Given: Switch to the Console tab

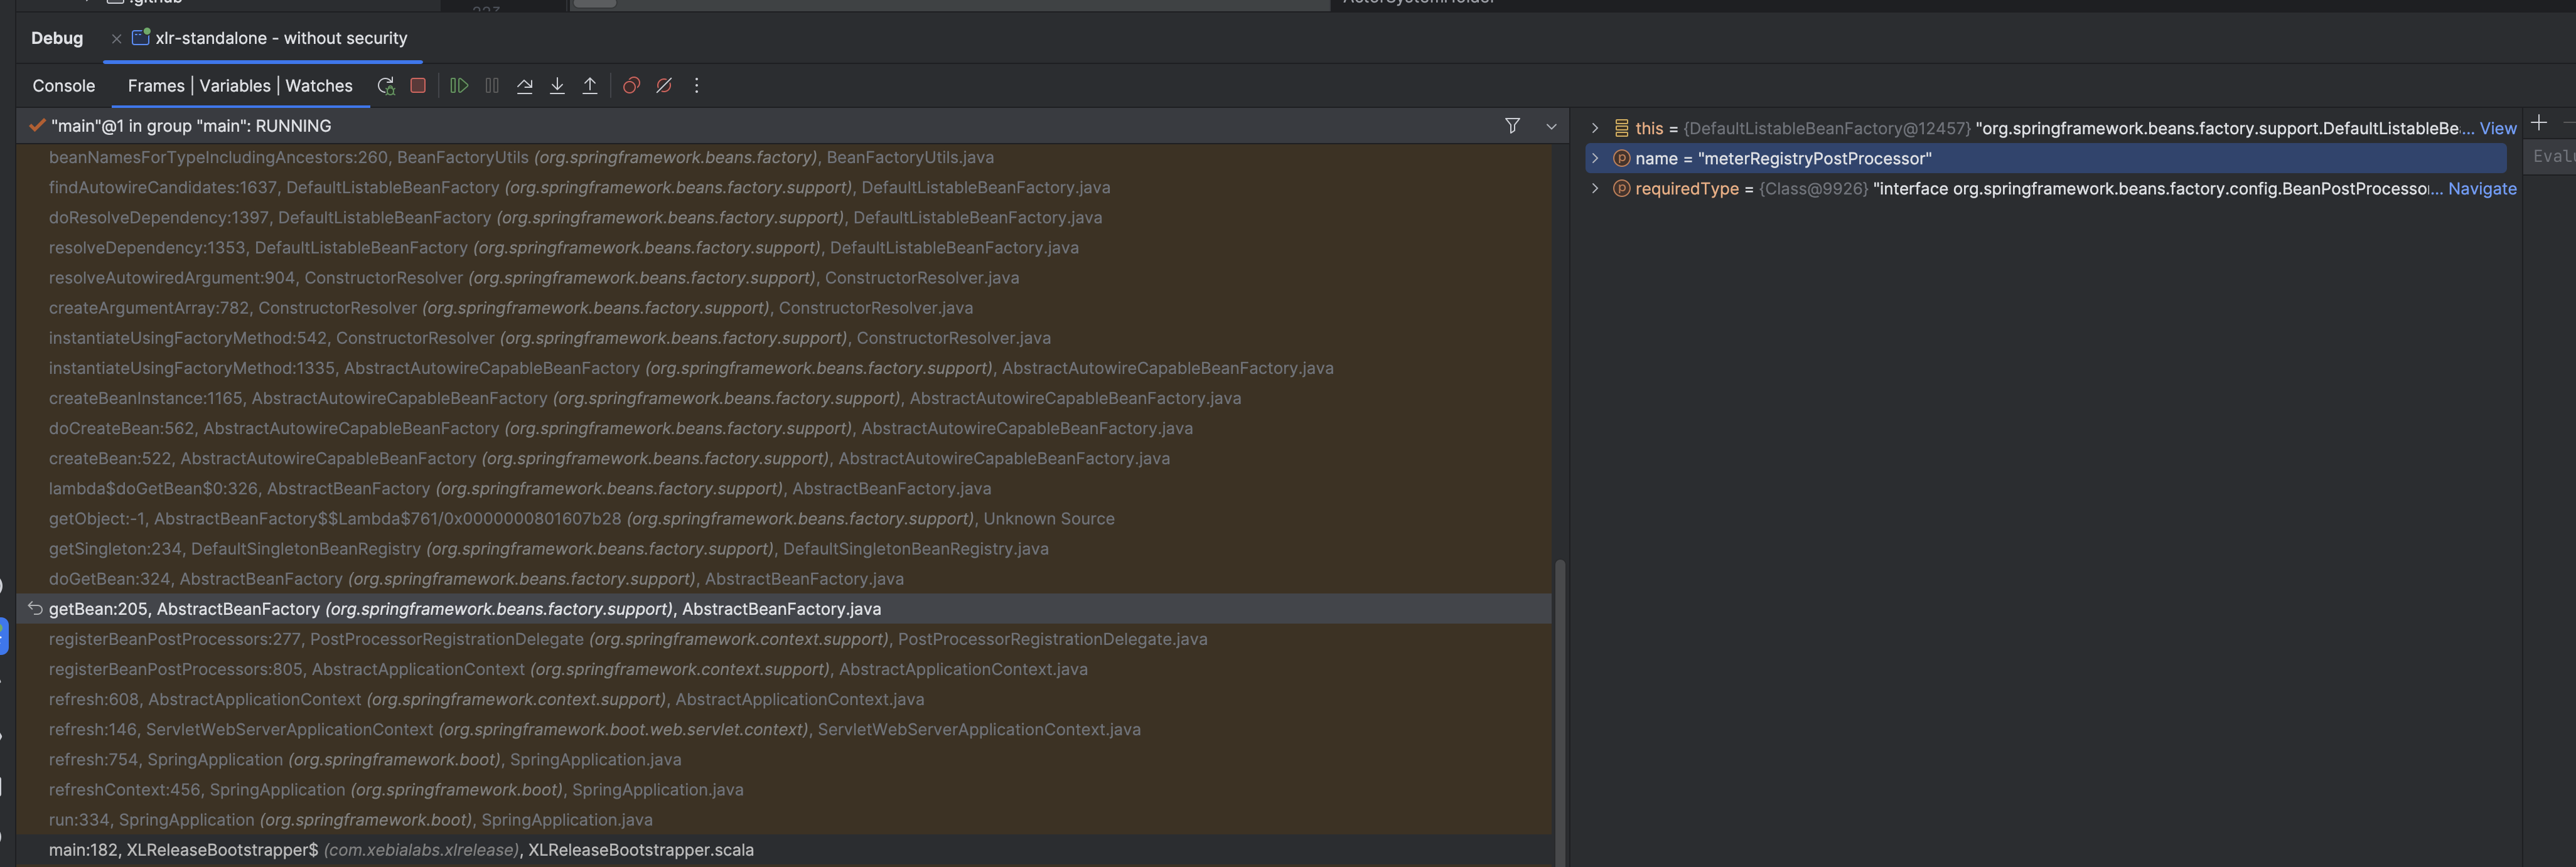Looking at the screenshot, I should click(x=63, y=86).
